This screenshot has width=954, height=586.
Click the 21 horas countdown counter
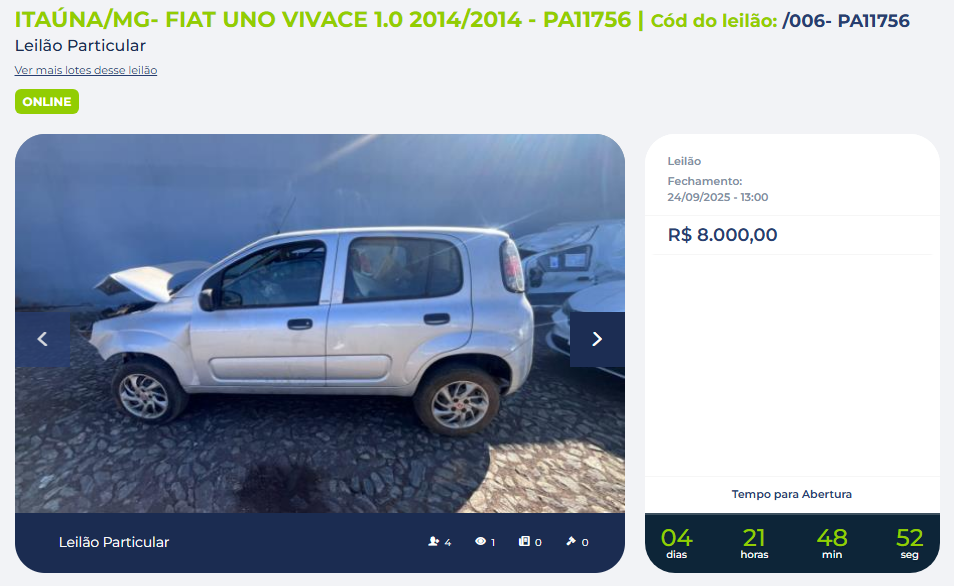[754, 543]
